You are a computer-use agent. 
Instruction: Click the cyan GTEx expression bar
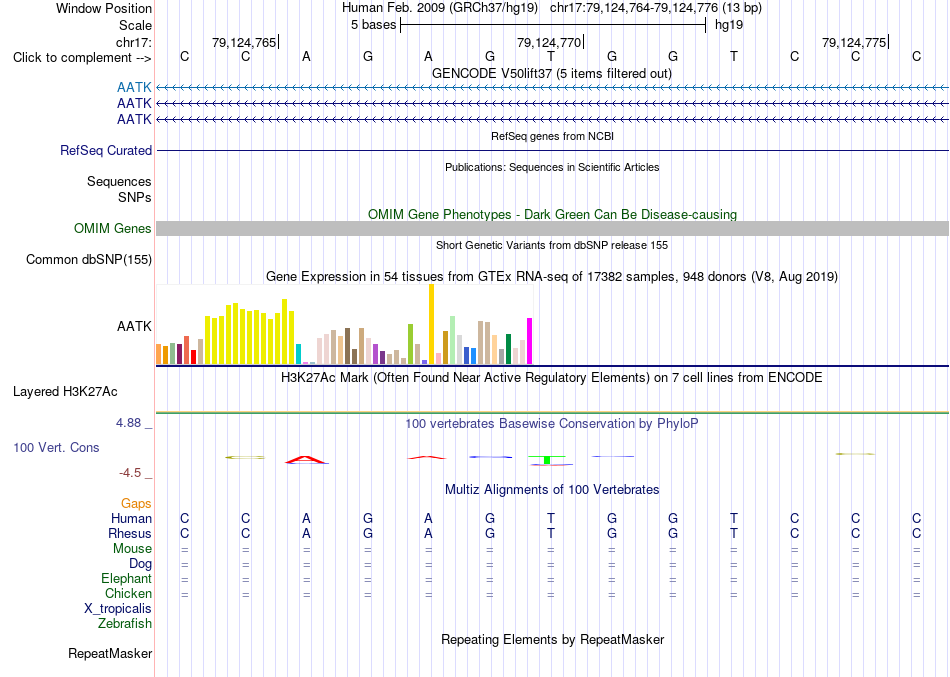298,354
